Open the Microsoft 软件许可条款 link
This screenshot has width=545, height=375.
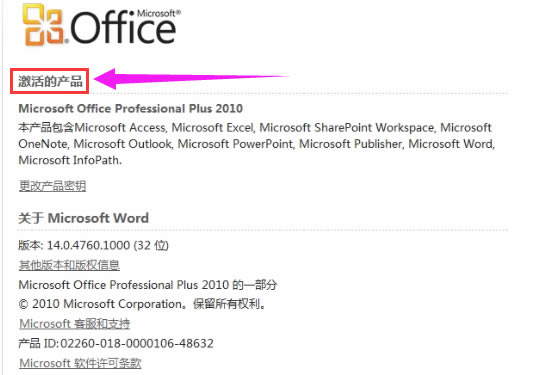(80, 363)
